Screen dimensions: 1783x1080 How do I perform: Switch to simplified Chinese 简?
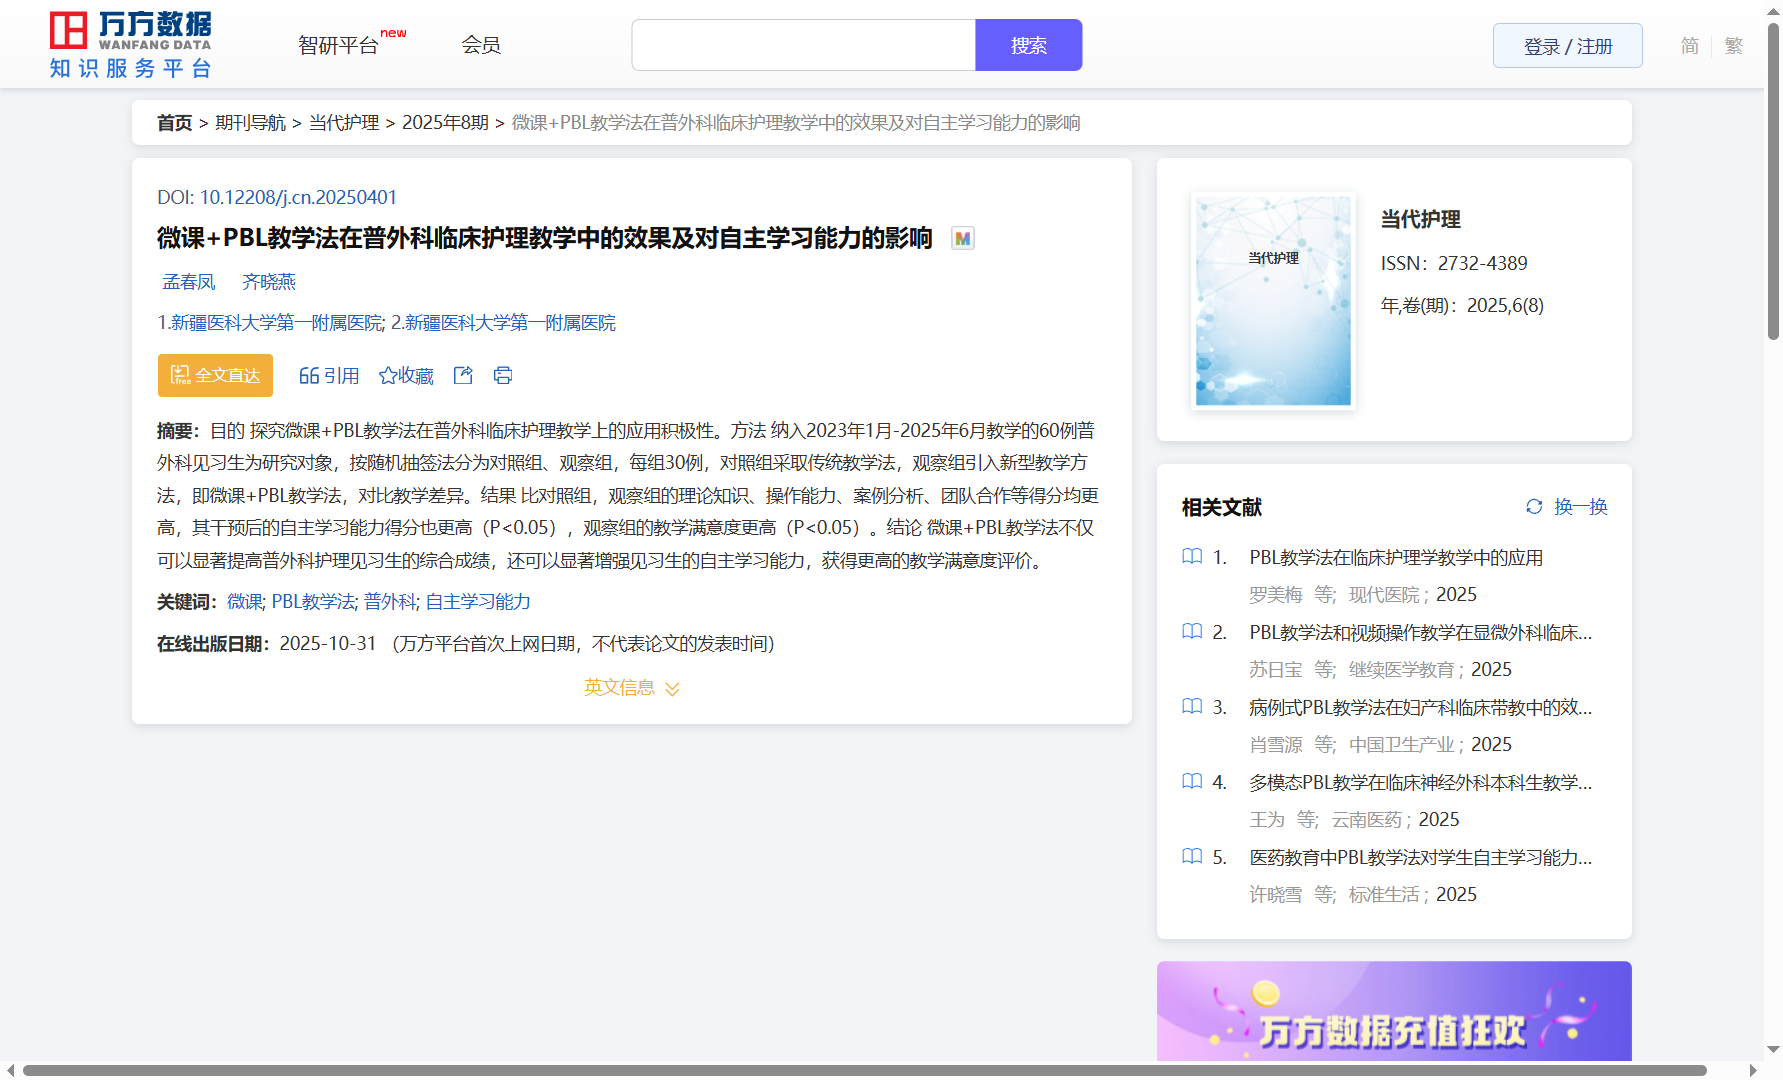pos(1689,46)
